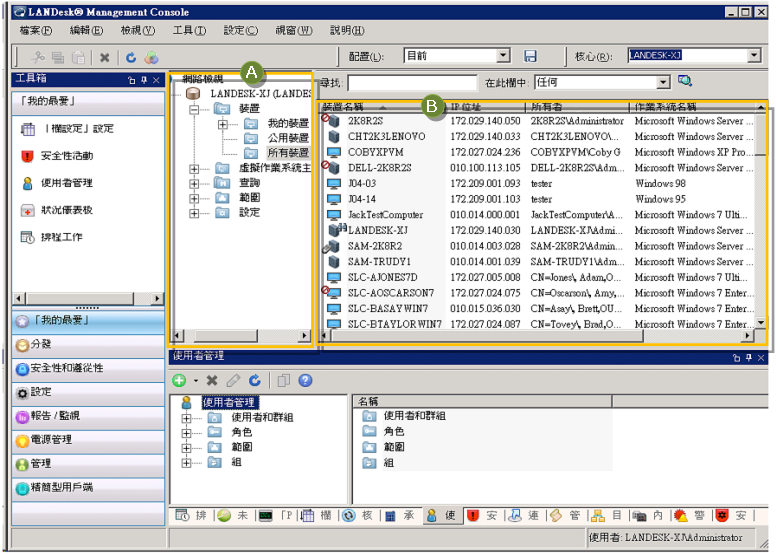
Task: Open the 檢視(V) menu
Action: pos(138,31)
